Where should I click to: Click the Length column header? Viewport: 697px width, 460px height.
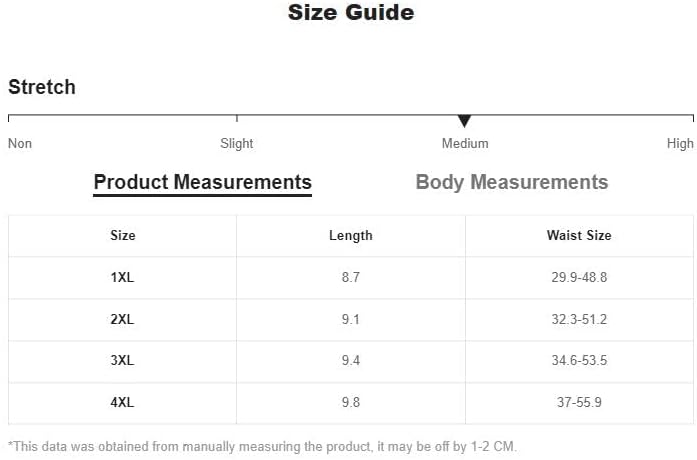point(351,236)
